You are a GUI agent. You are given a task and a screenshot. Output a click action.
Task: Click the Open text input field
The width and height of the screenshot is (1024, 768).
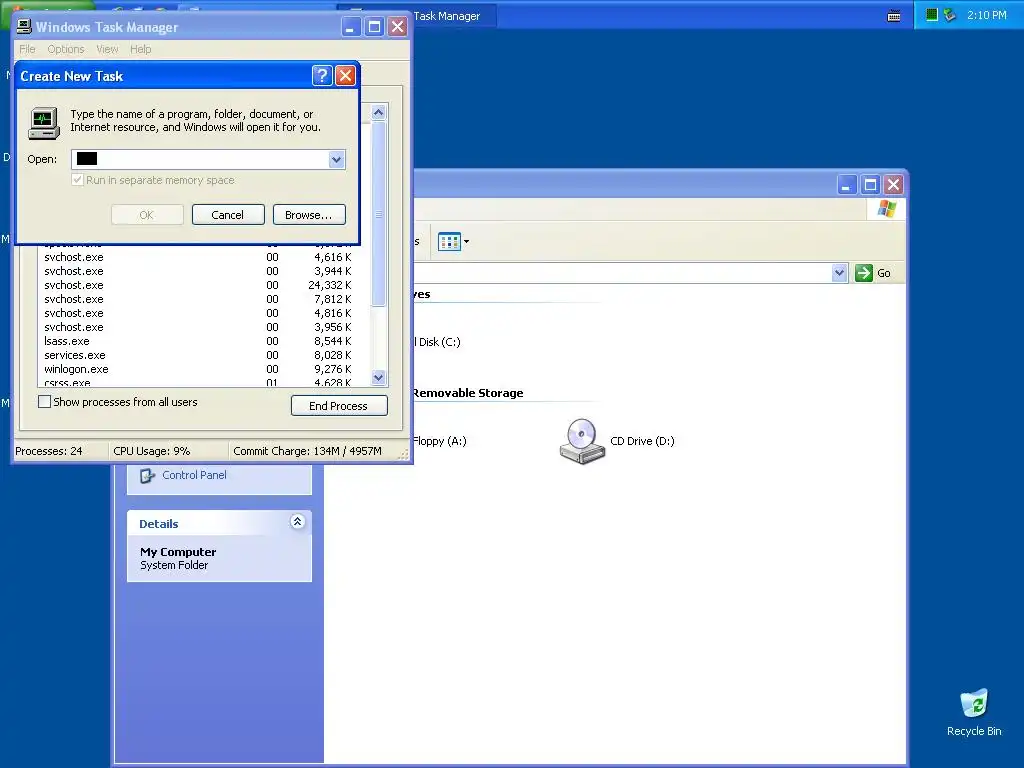tap(200, 159)
